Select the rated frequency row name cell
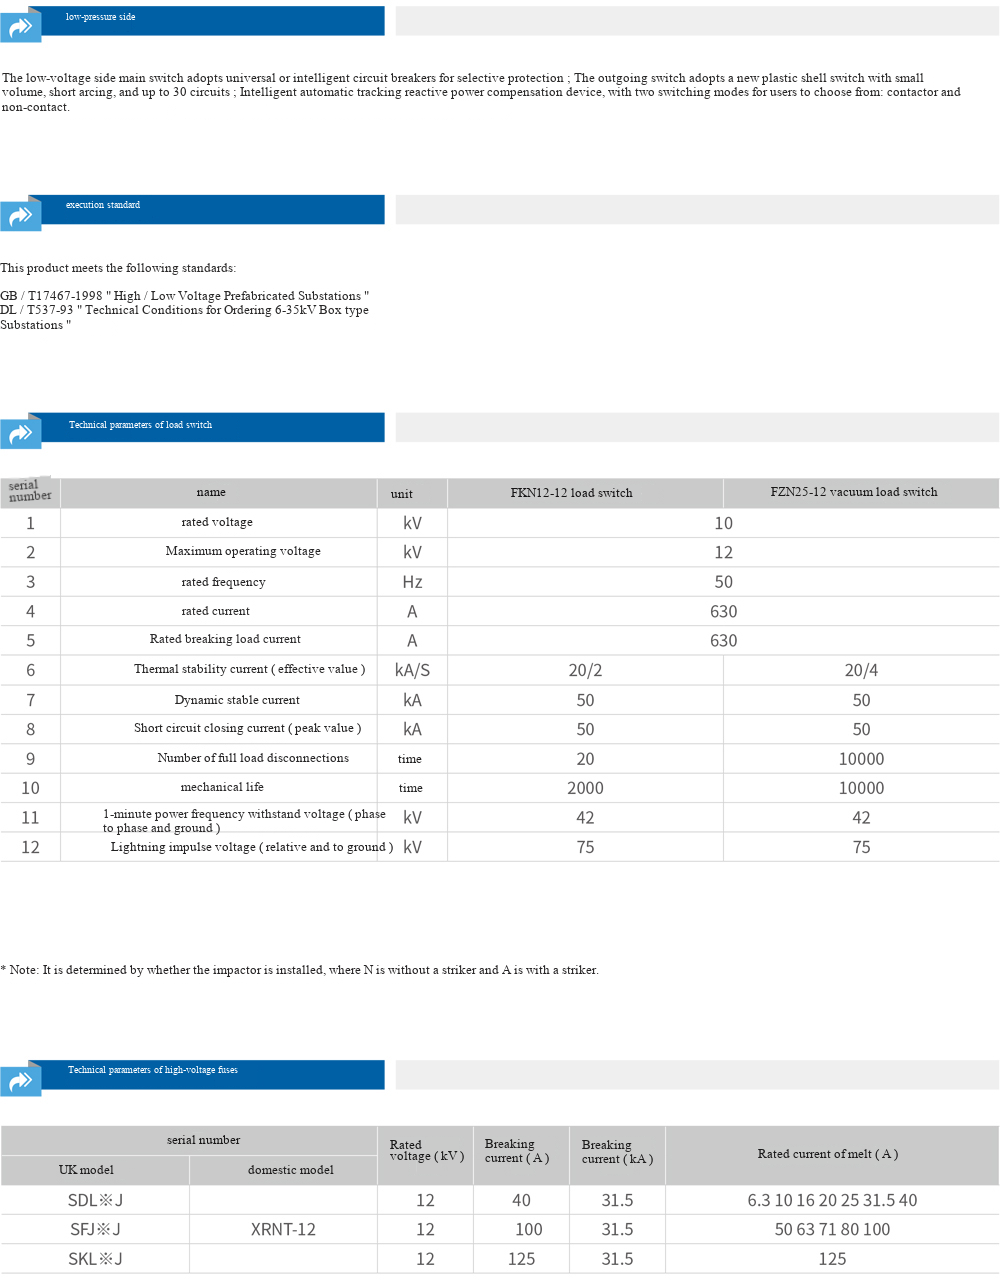Image resolution: width=1000 pixels, height=1280 pixels. coord(223,582)
